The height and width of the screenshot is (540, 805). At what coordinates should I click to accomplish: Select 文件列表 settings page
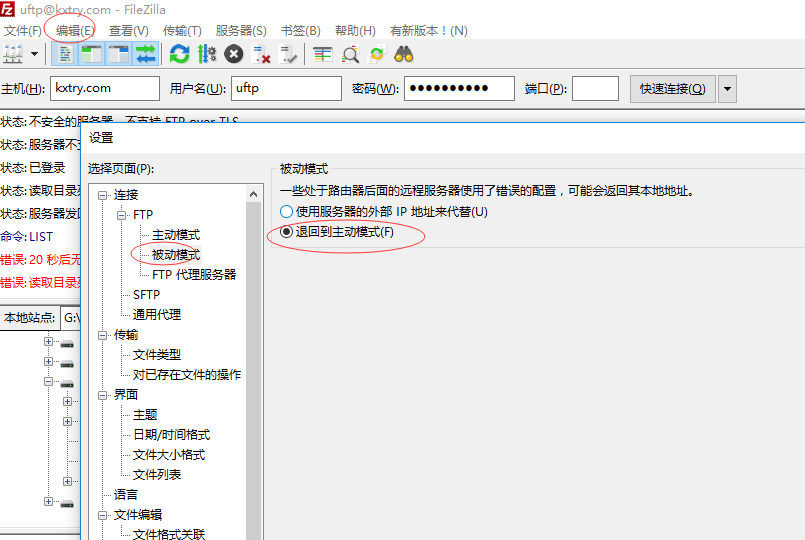point(157,475)
